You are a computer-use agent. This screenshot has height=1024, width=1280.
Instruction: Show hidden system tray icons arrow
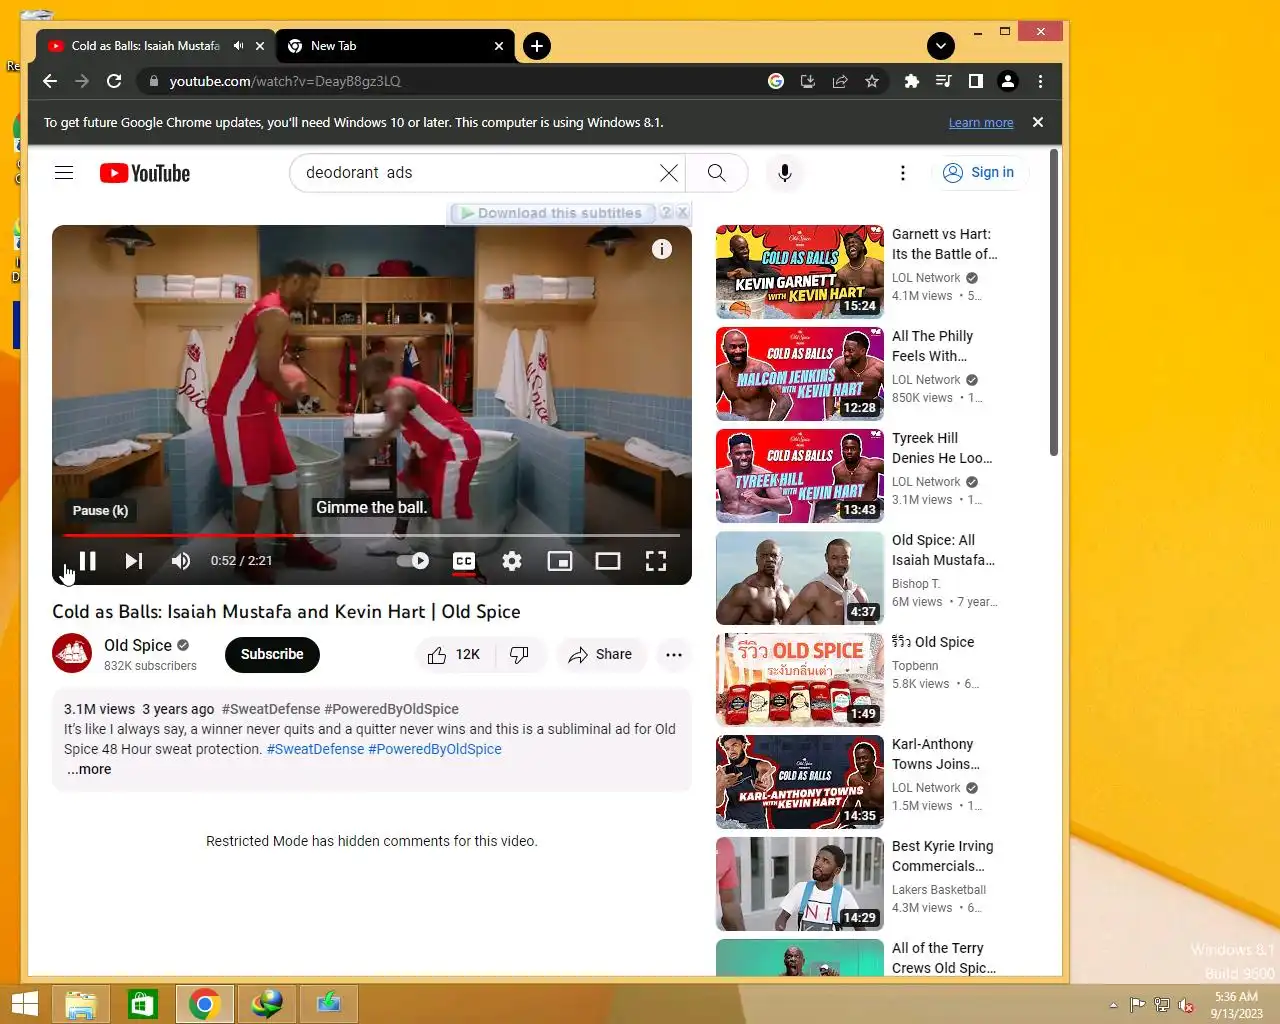pyautogui.click(x=1113, y=1005)
